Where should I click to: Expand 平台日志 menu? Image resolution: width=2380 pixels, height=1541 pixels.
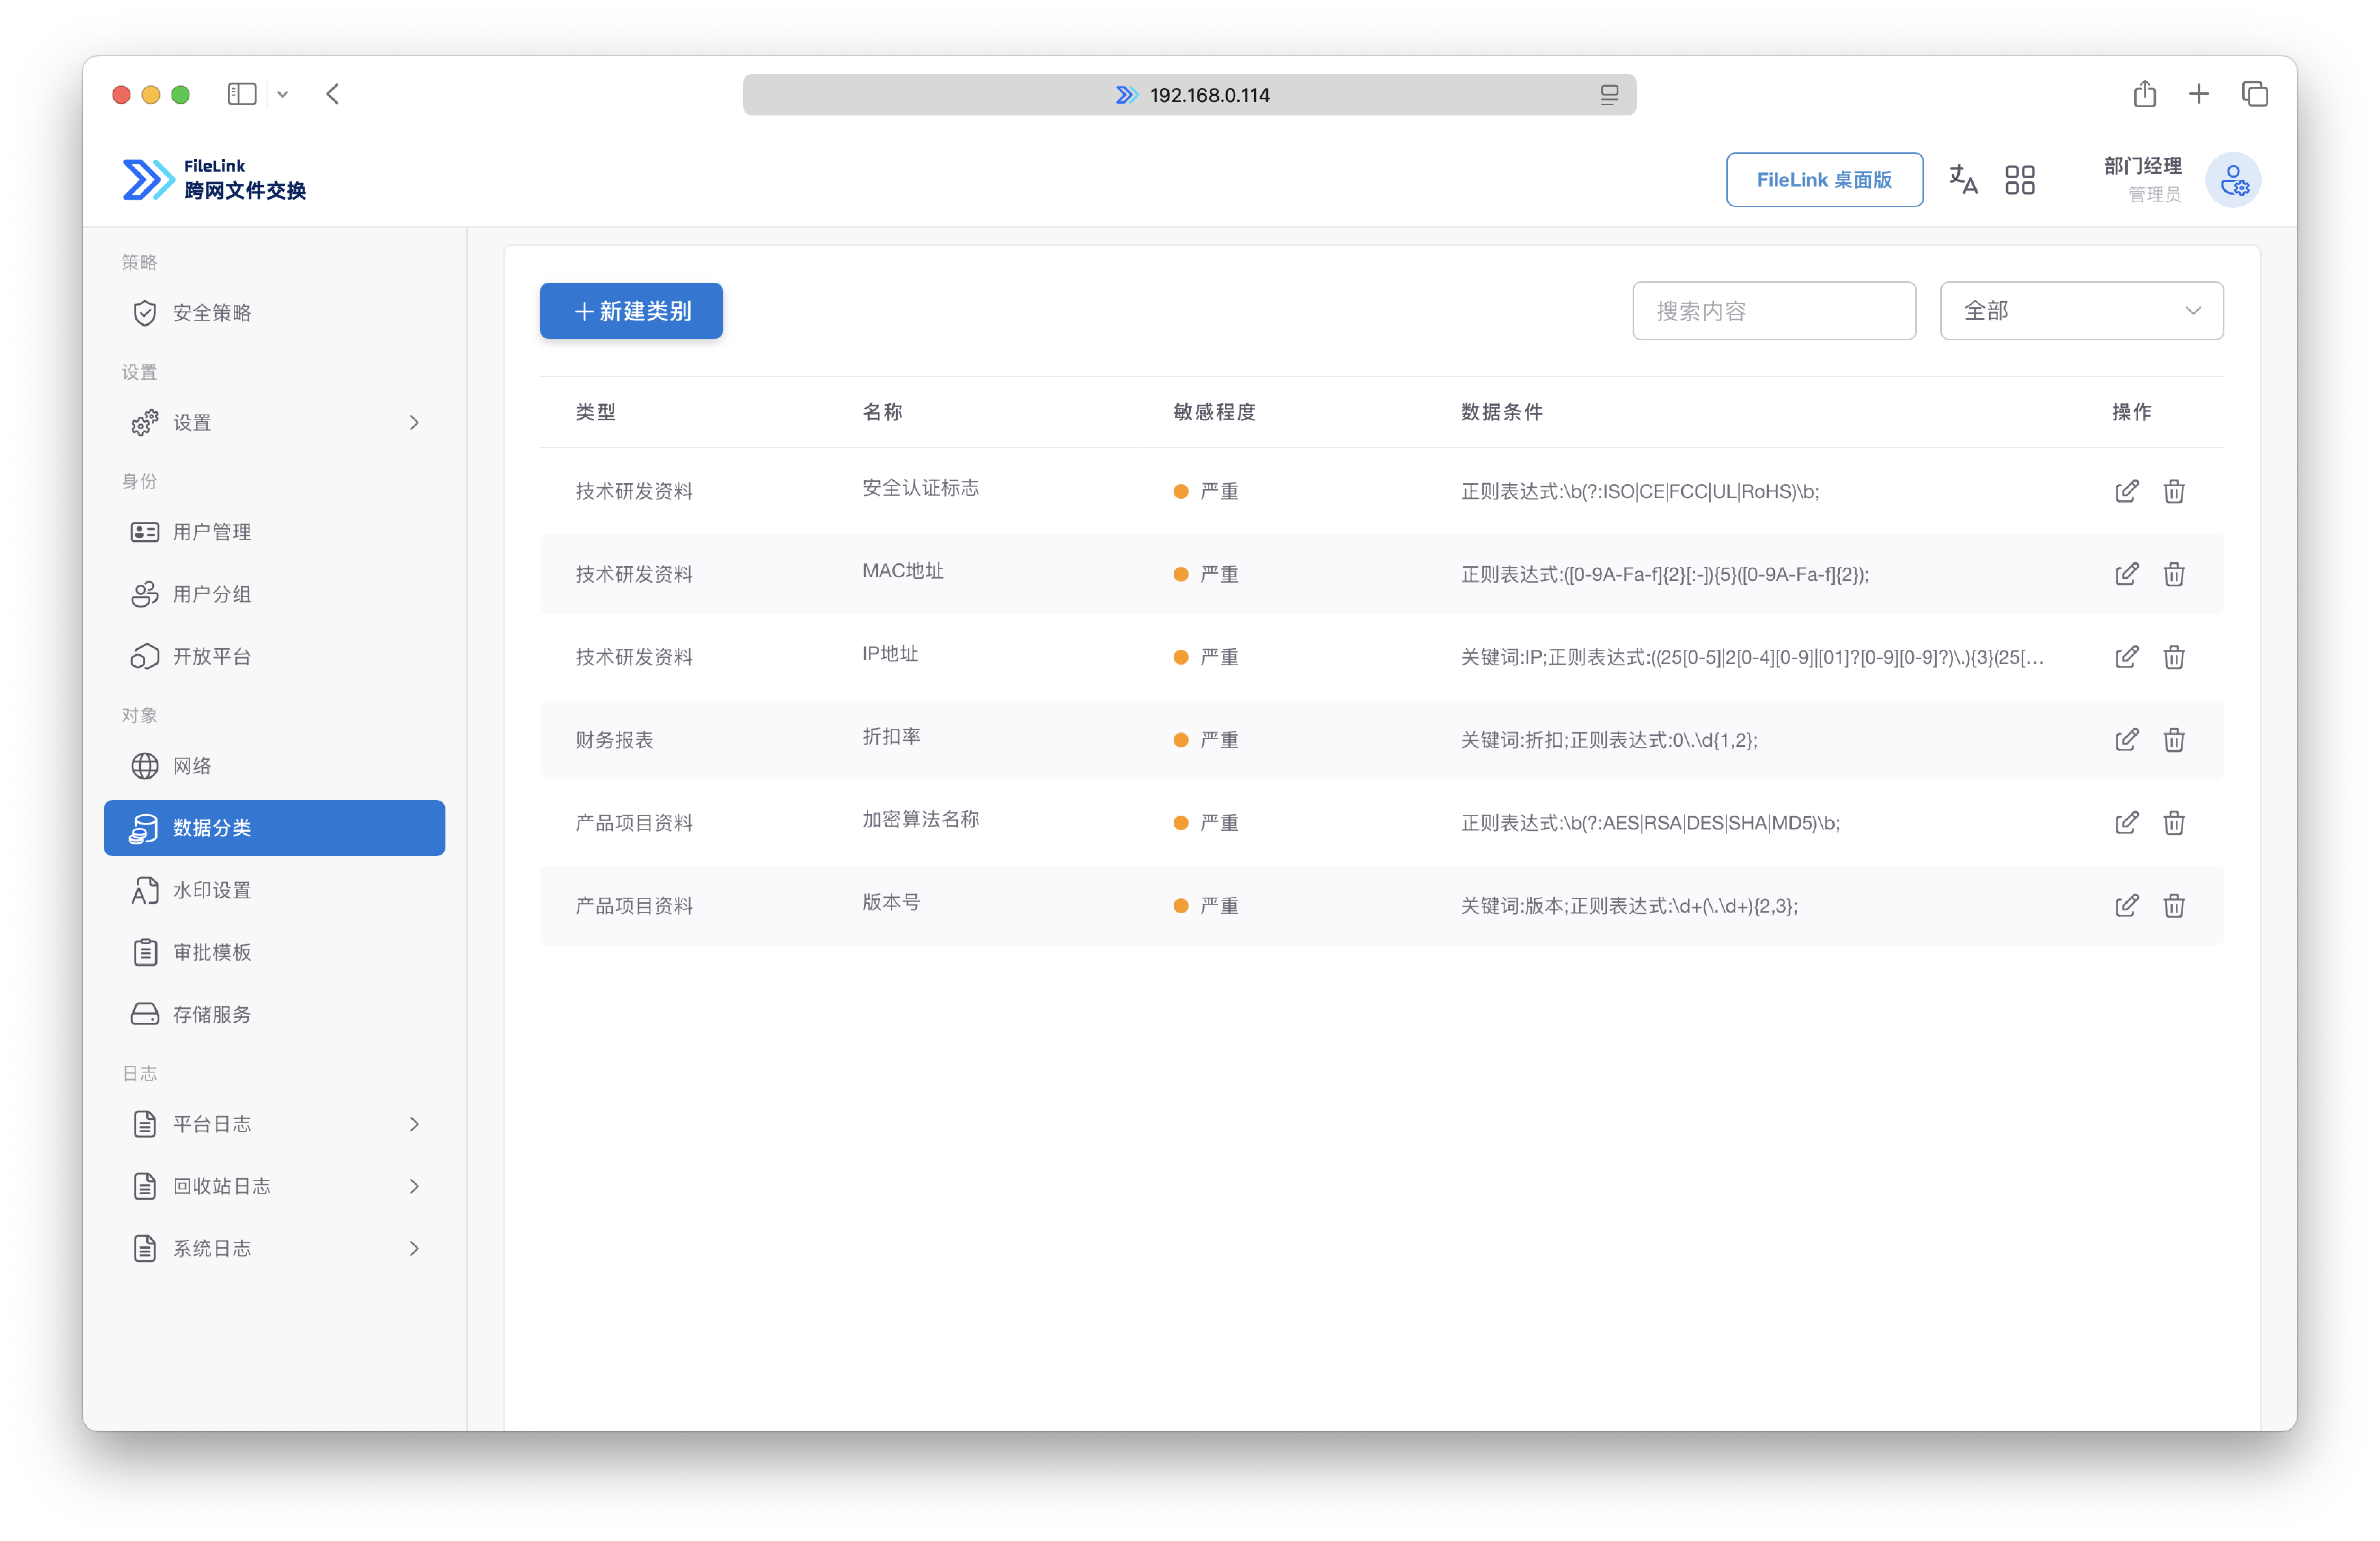[274, 1124]
